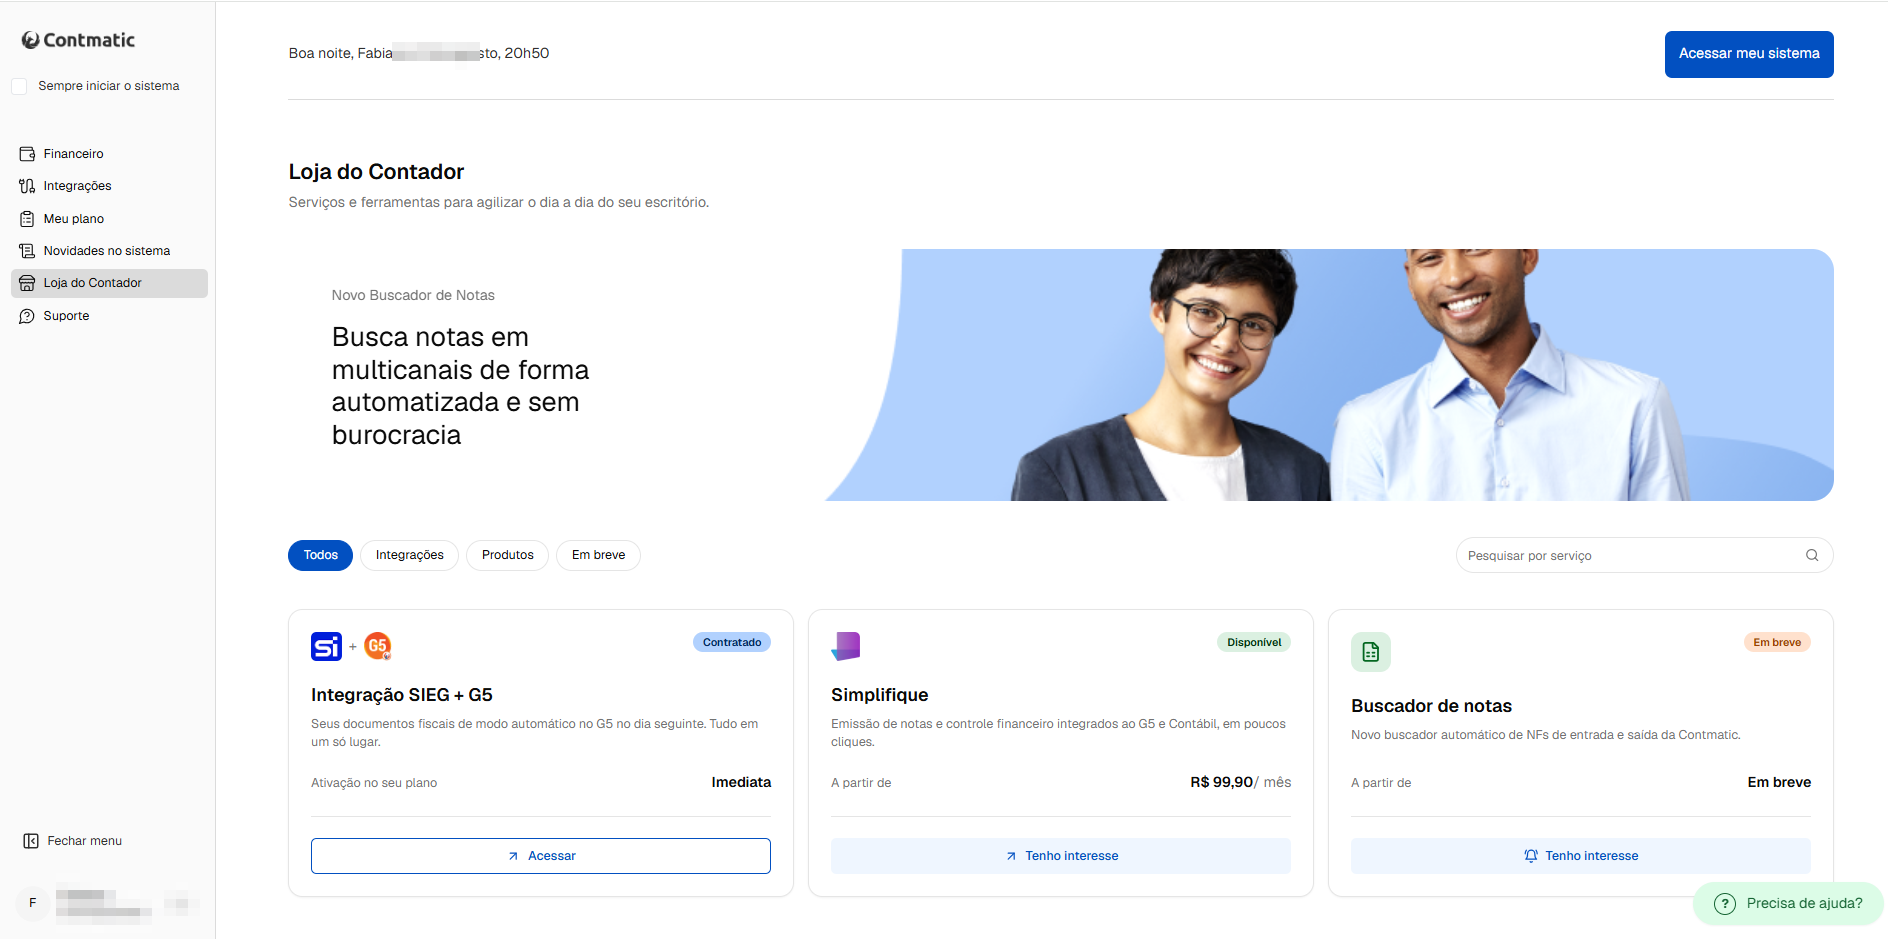The image size is (1888, 939).
Task: Click the Financeiro wallet icon
Action: pyautogui.click(x=27, y=154)
